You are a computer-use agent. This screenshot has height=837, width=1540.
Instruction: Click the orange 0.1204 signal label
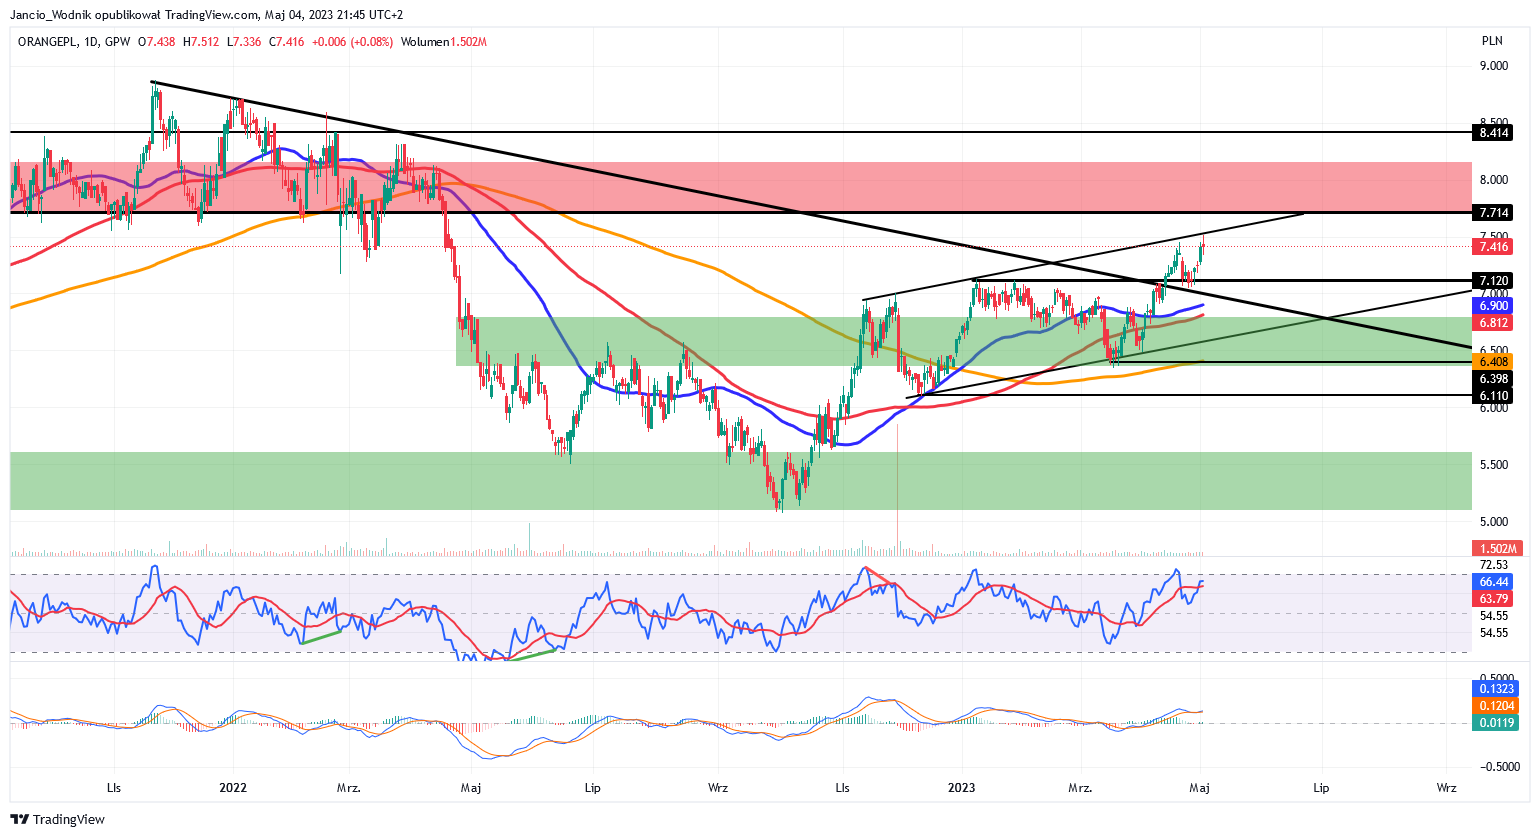coord(1497,706)
